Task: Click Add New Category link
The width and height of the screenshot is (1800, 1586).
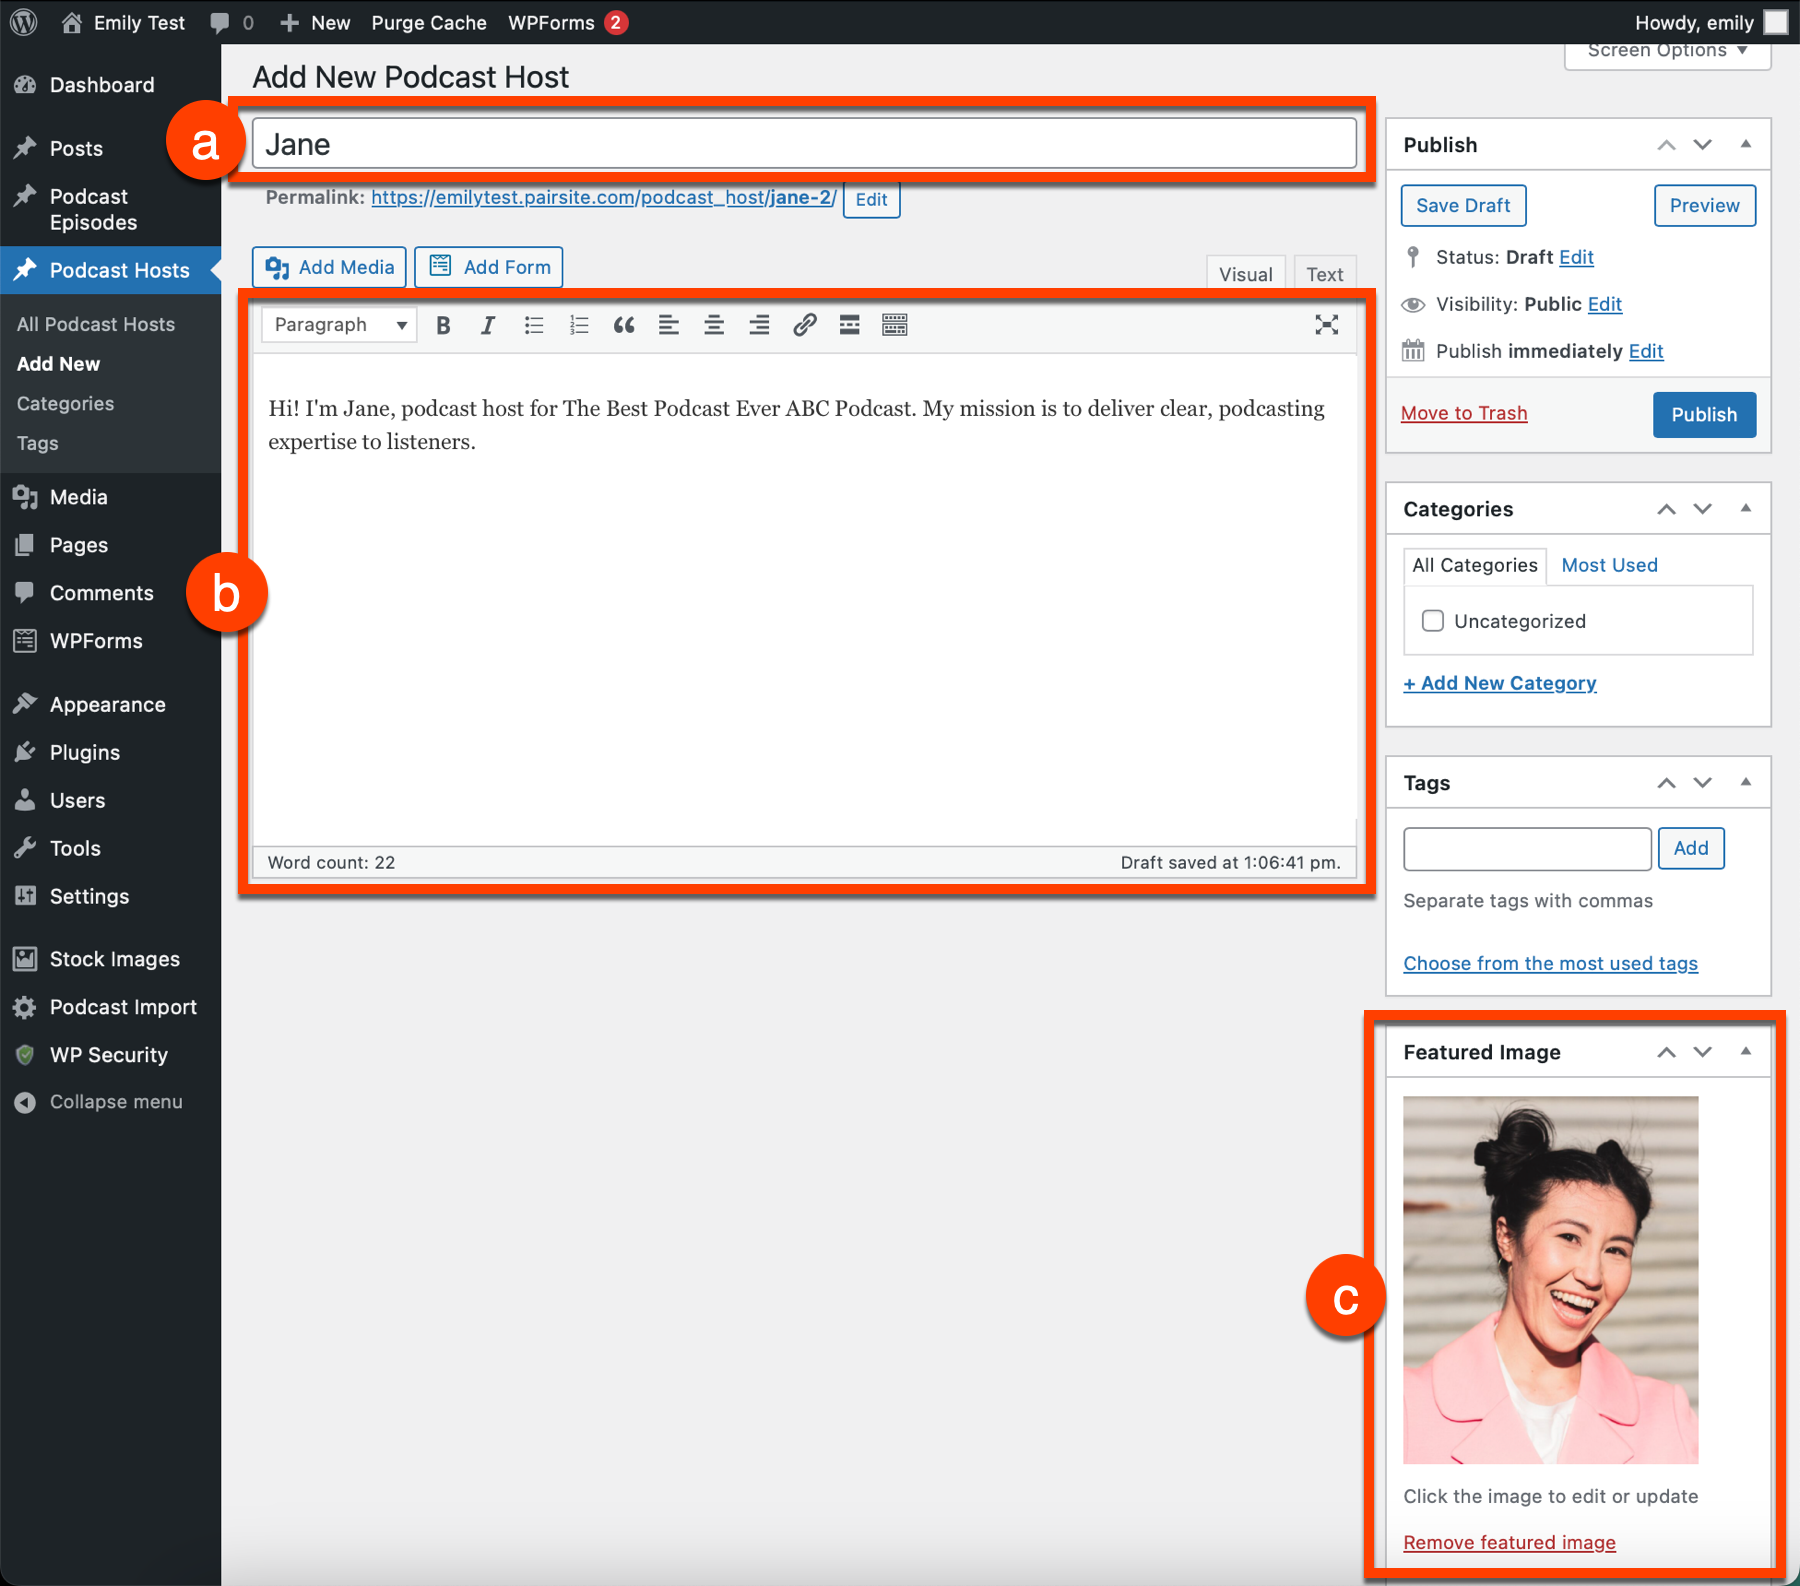Action: click(x=1500, y=683)
